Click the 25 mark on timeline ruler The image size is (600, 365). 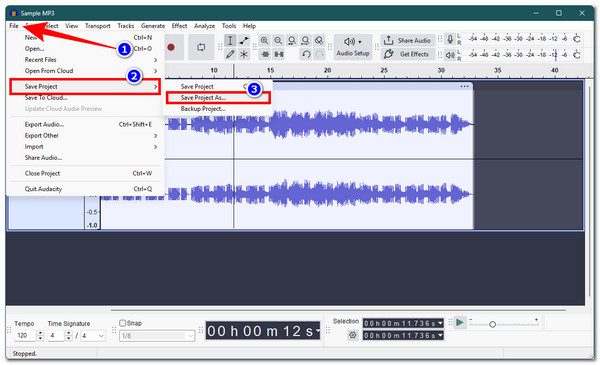(384, 70)
